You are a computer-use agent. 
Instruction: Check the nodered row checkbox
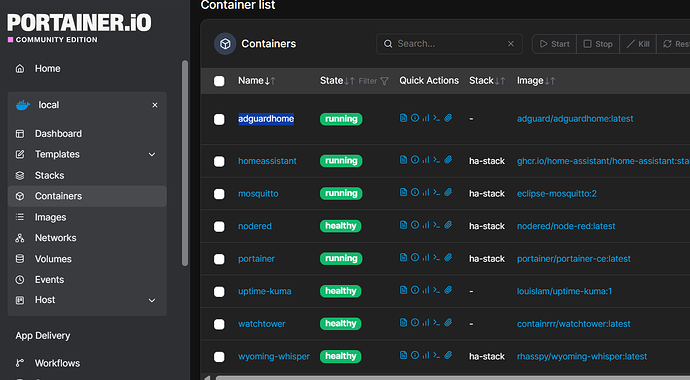click(219, 227)
